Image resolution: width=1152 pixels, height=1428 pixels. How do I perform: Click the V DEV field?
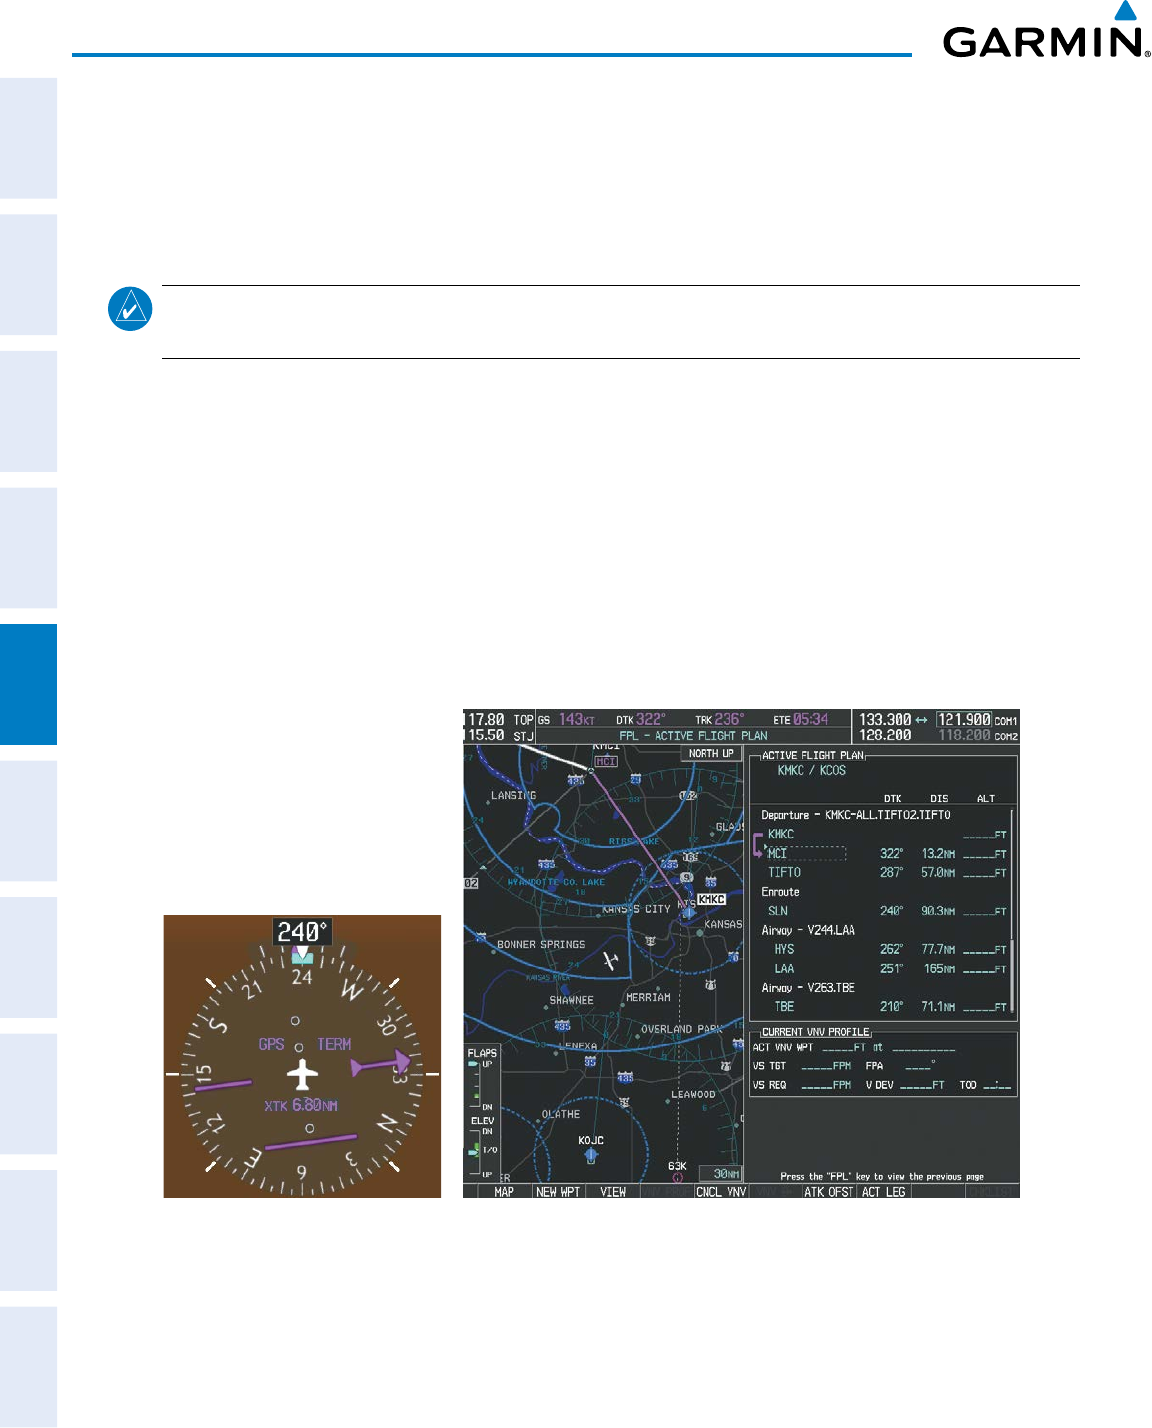(905, 1085)
